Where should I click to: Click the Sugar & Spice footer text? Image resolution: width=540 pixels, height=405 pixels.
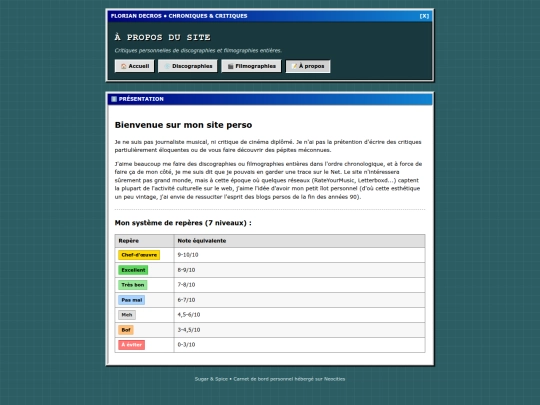(x=270, y=379)
